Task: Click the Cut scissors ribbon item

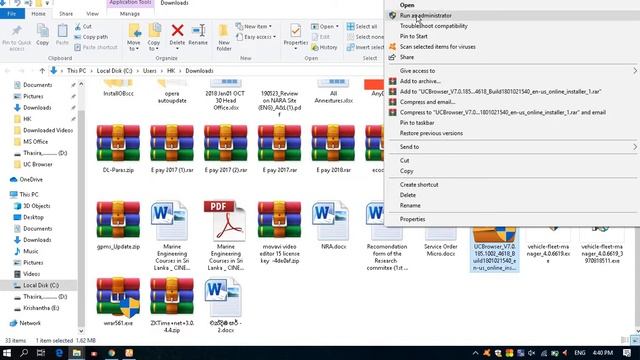Action: (83, 27)
